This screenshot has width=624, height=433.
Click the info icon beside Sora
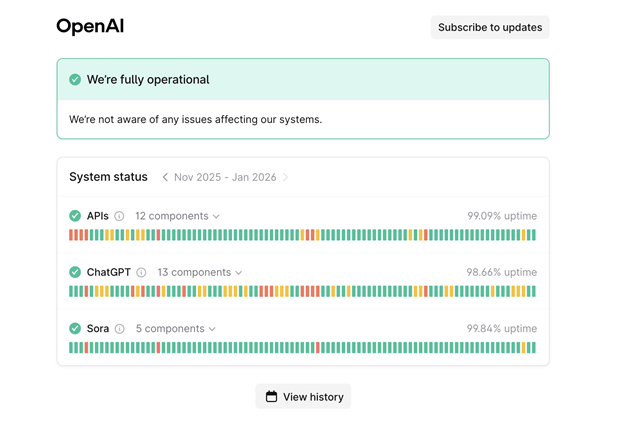coord(120,328)
